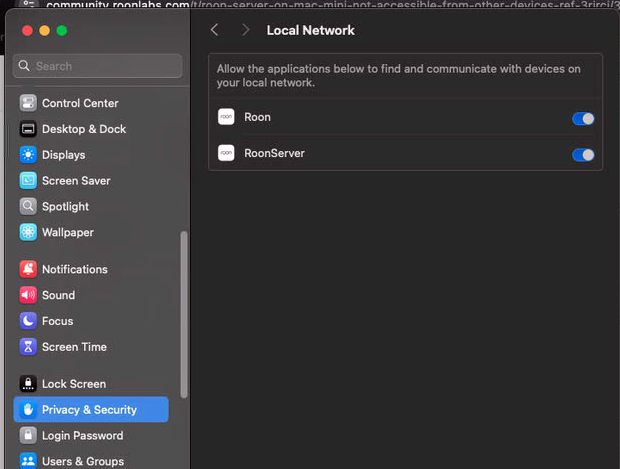This screenshot has width=620, height=469.
Task: Open Desktop & Dock icon in sidebar
Action: pos(28,129)
